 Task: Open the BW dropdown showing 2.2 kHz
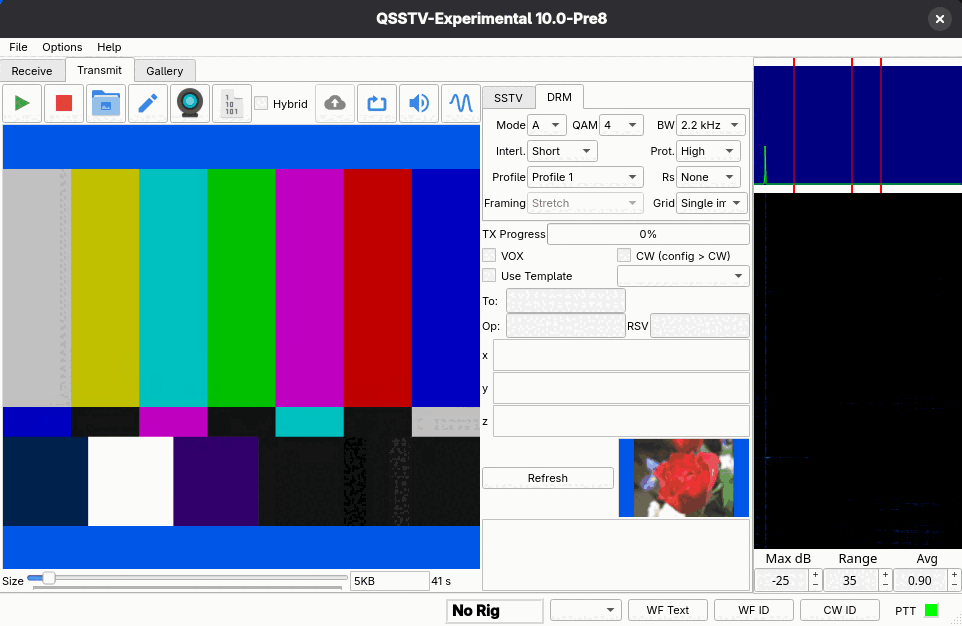coord(710,125)
